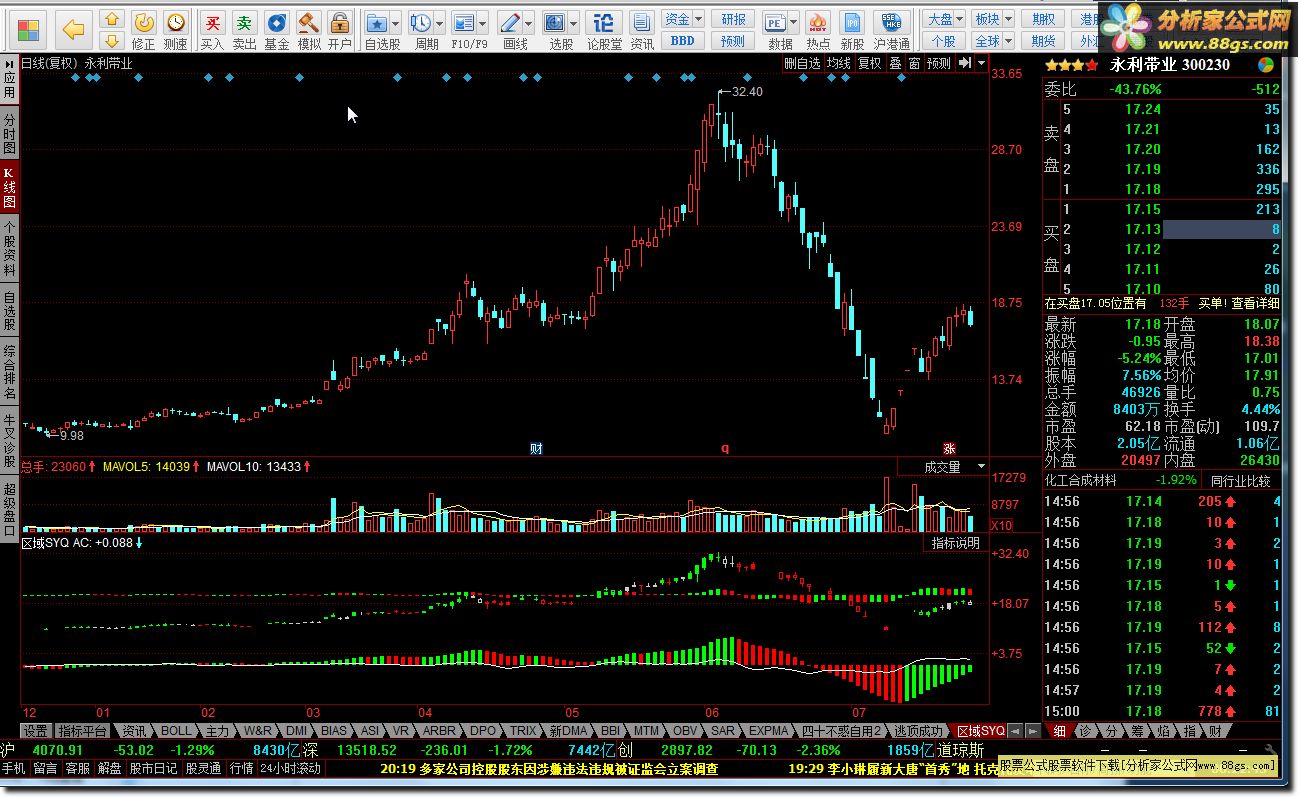This screenshot has height=798, width=1300.
Task: Select the 分时图 side tab
Action: [9, 132]
